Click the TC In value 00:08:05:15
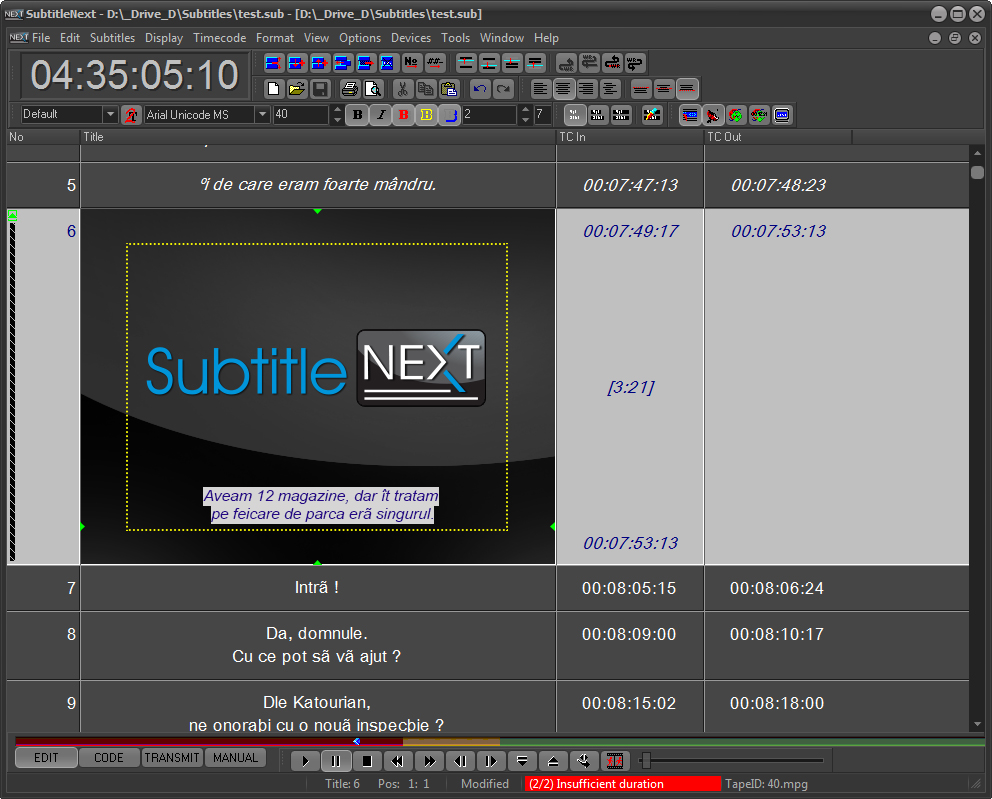Viewport: 992px width, 799px height. (x=629, y=588)
